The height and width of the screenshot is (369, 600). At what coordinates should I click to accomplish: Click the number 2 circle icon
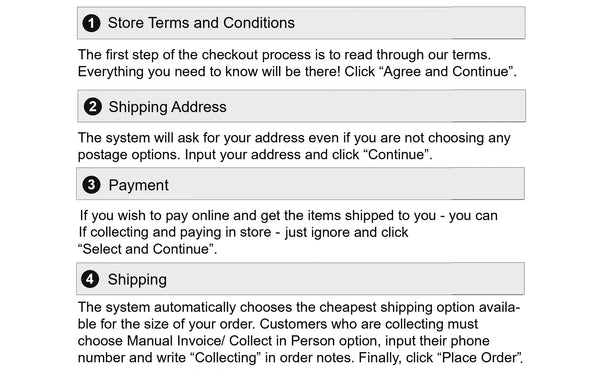coord(92,106)
